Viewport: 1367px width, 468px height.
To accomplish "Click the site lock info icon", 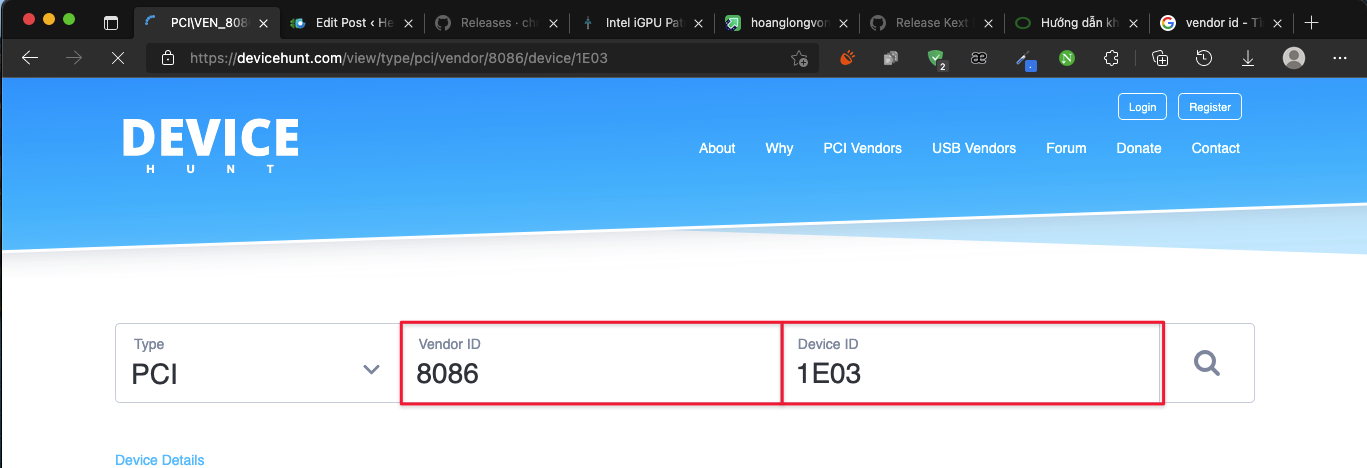I will coord(167,58).
